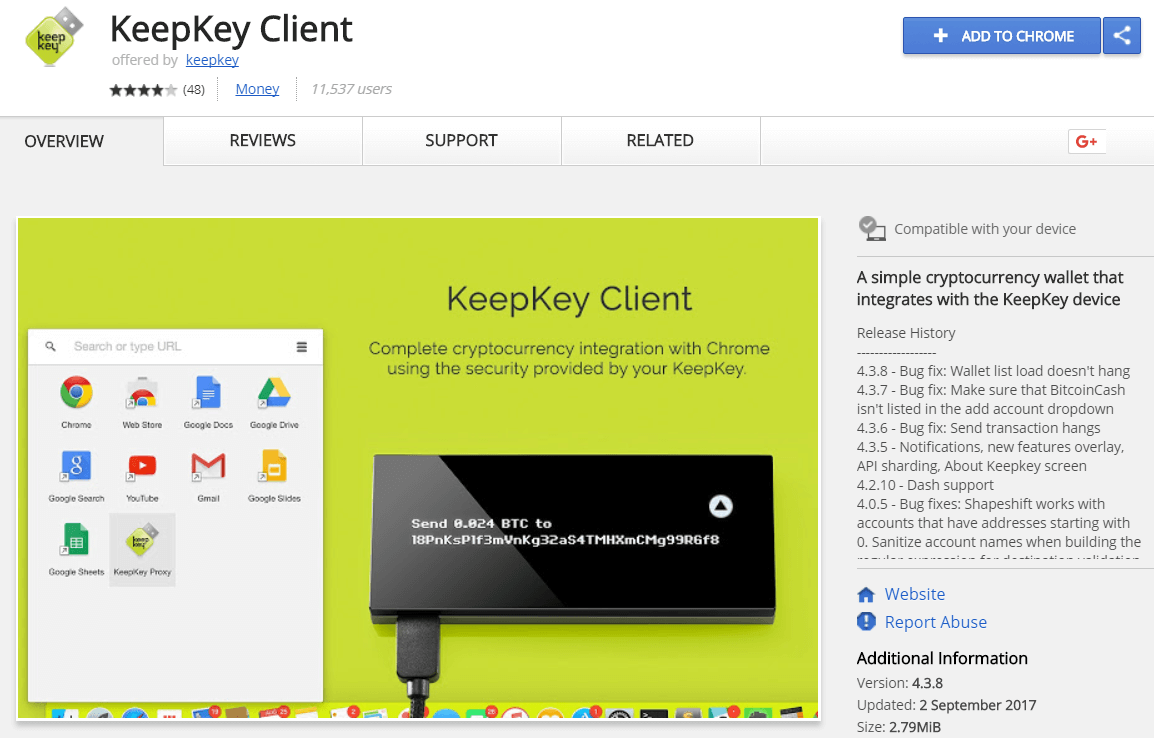Click the Google Search icon in the screenshot
This screenshot has height=738, width=1154.
coord(77,466)
